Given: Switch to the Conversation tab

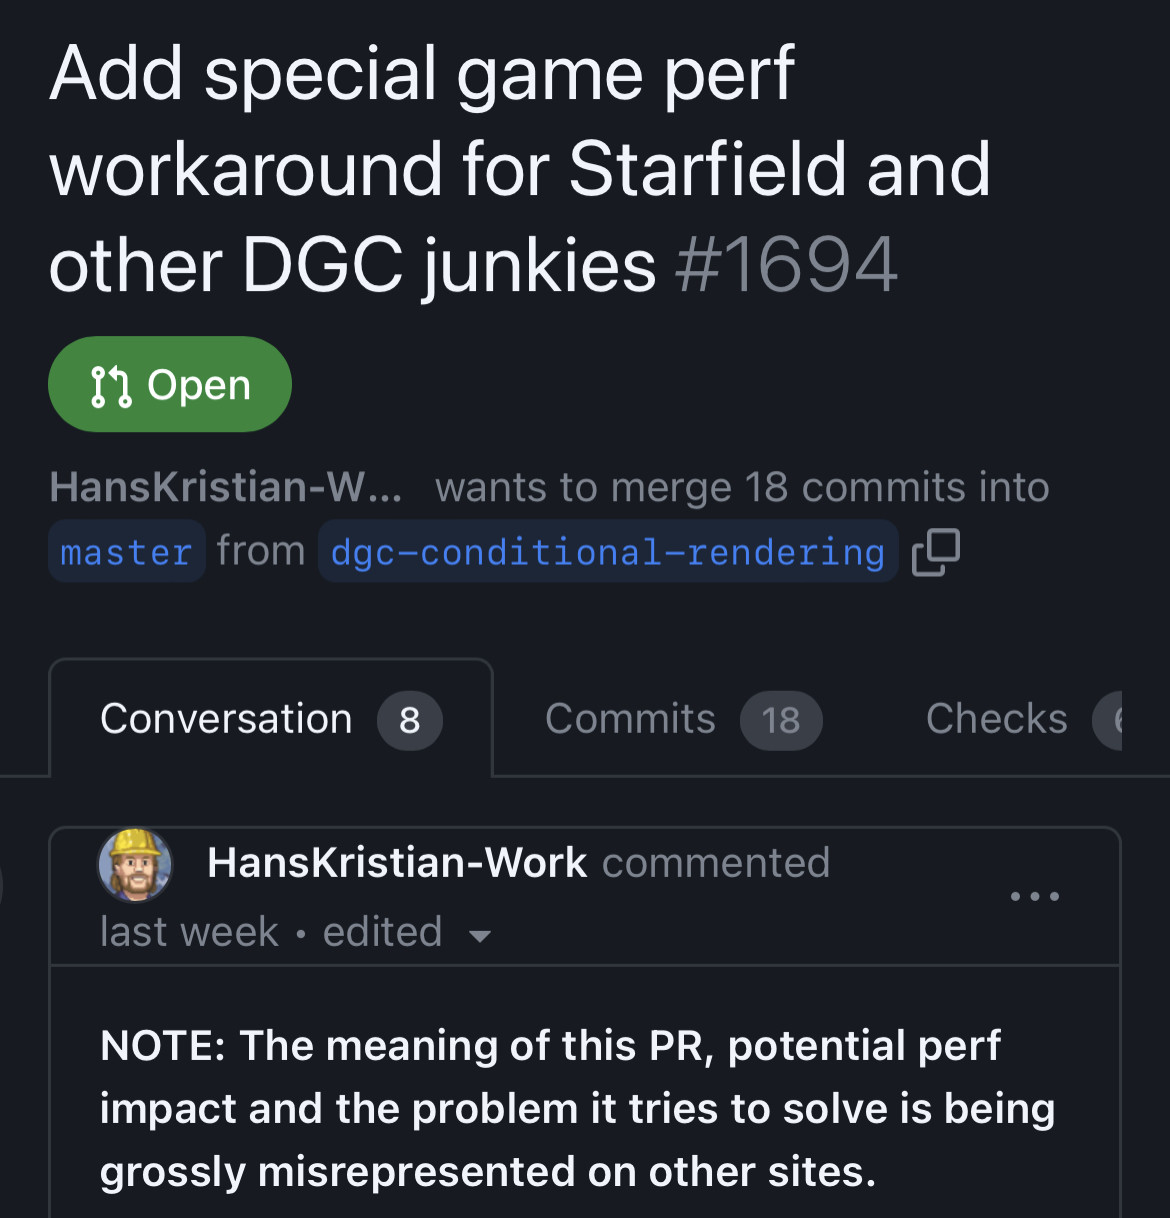Looking at the screenshot, I should click(x=227, y=719).
